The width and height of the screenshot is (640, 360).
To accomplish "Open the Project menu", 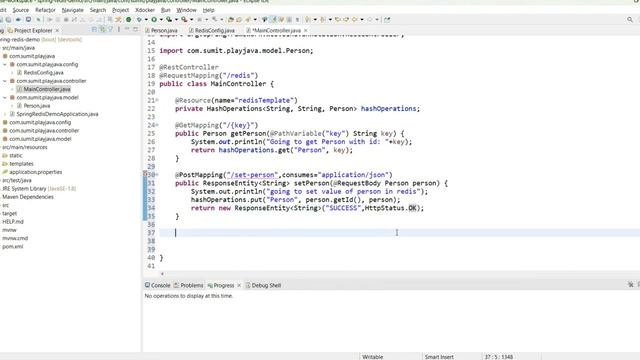I will pos(120,10).
